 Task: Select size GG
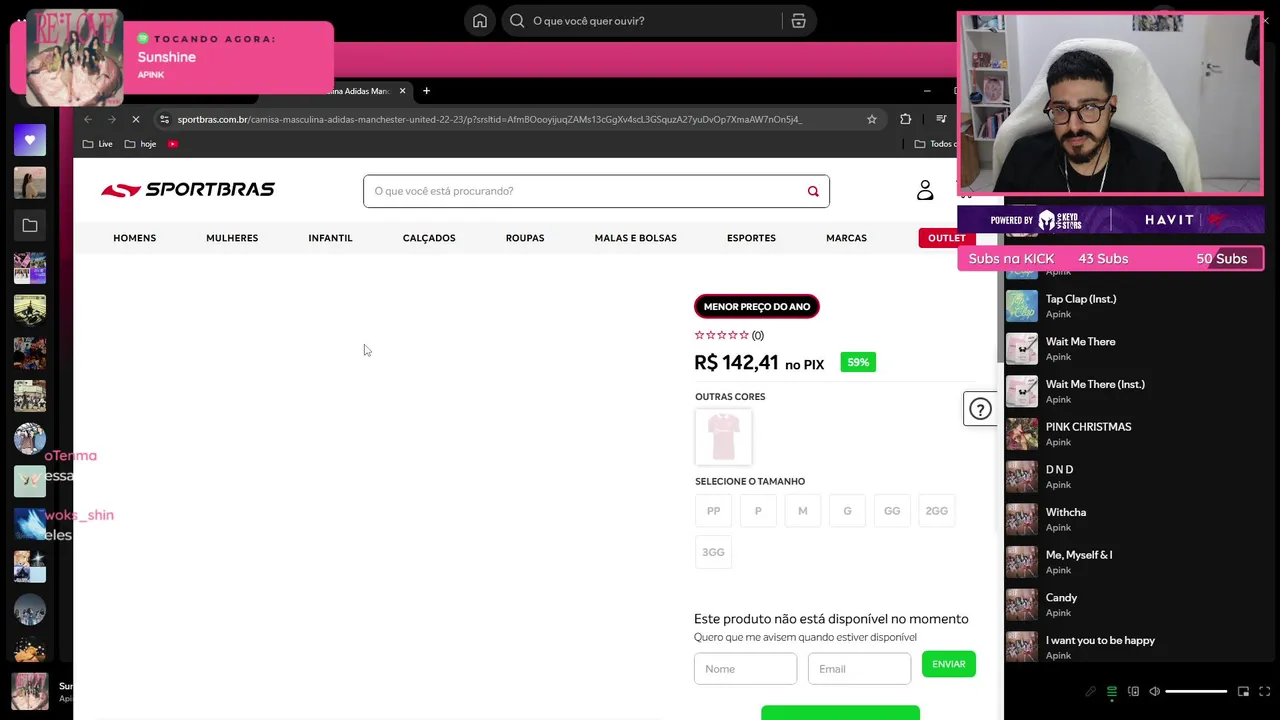892,511
